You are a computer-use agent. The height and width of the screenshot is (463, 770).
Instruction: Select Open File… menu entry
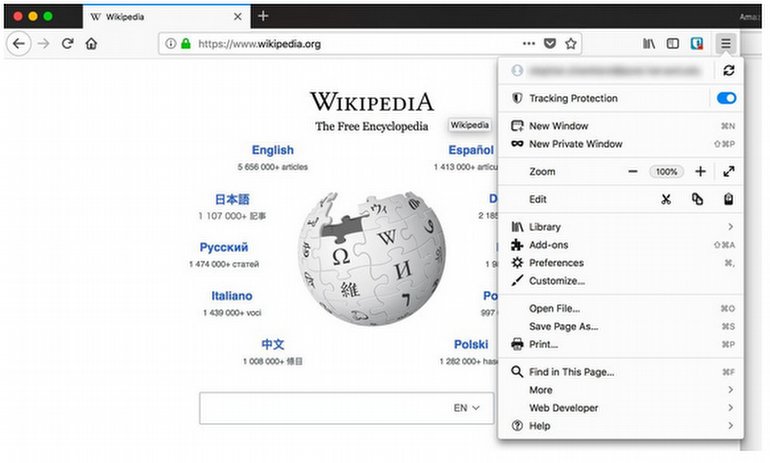tap(621, 308)
